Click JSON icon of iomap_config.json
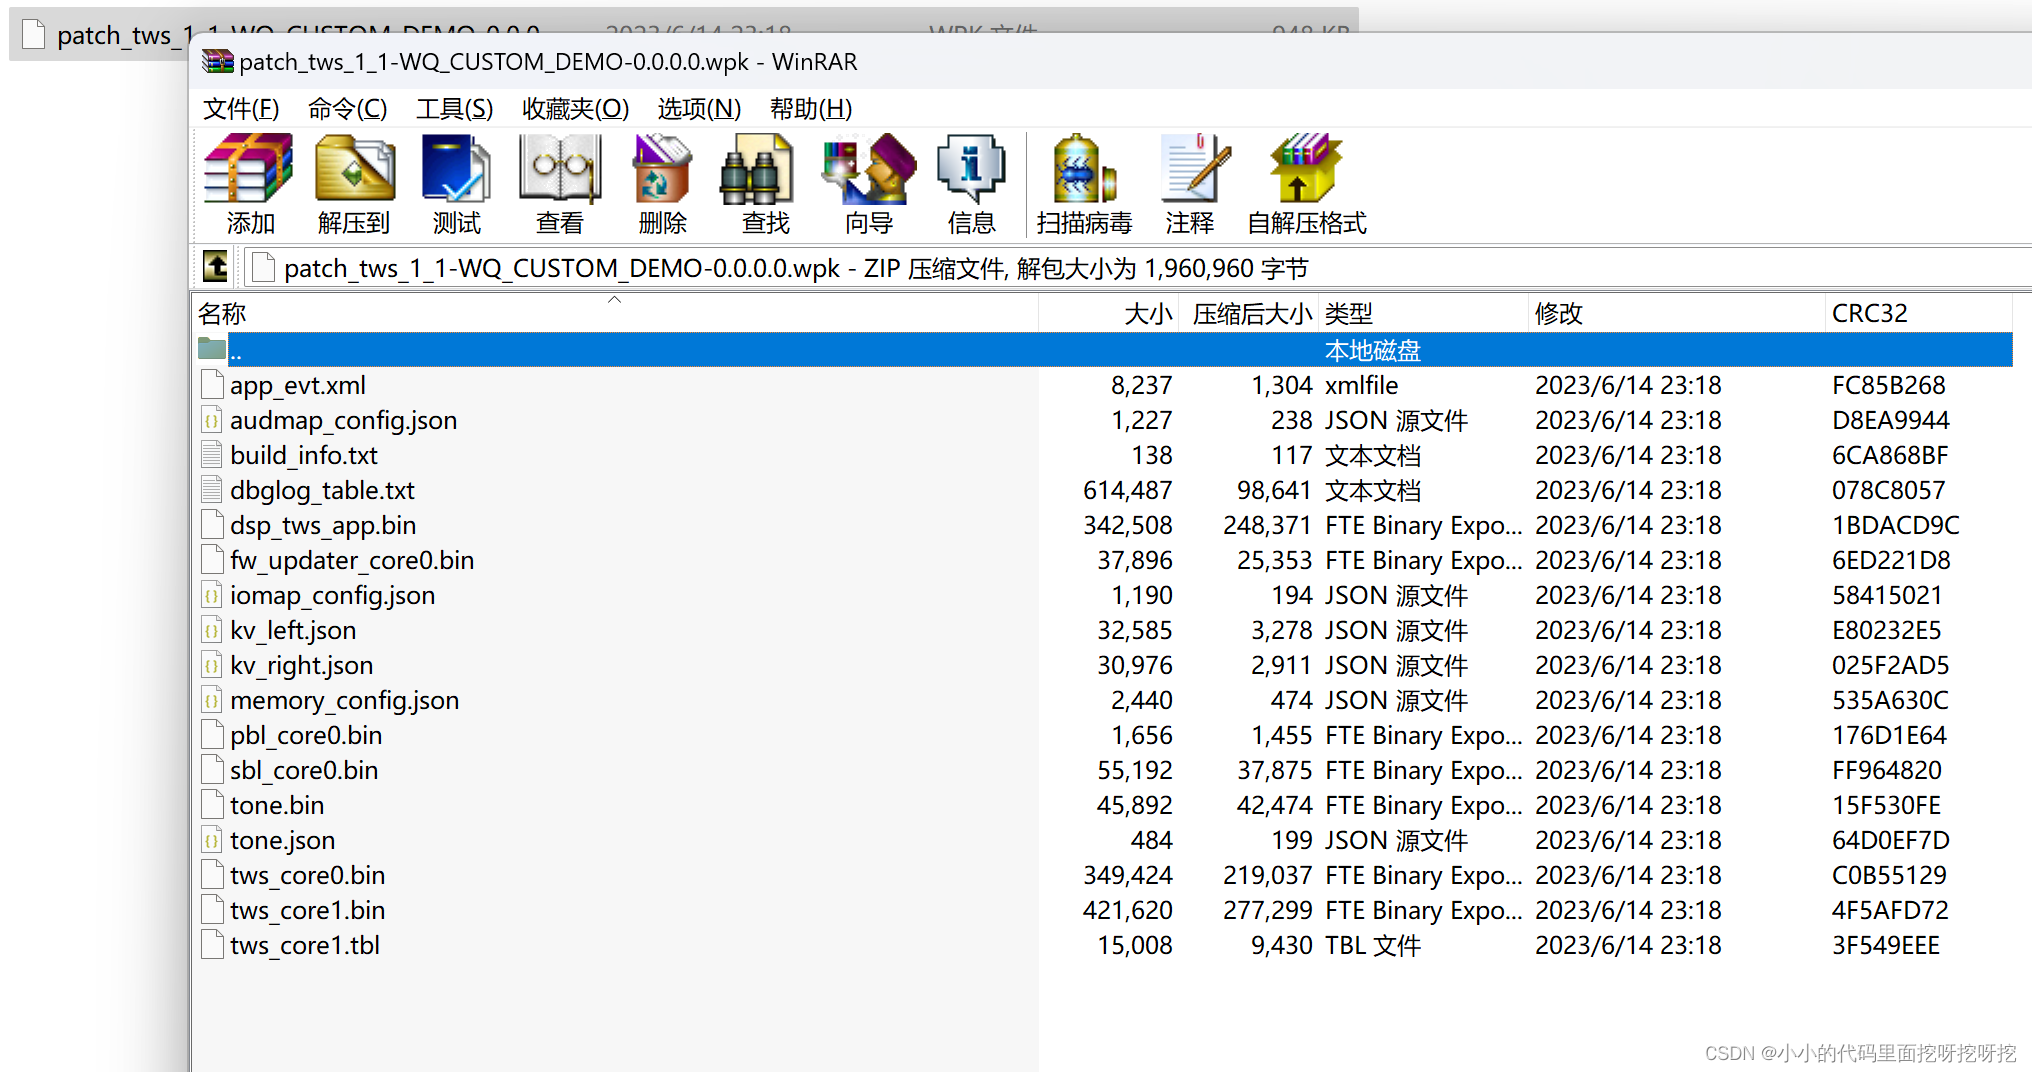 212,595
